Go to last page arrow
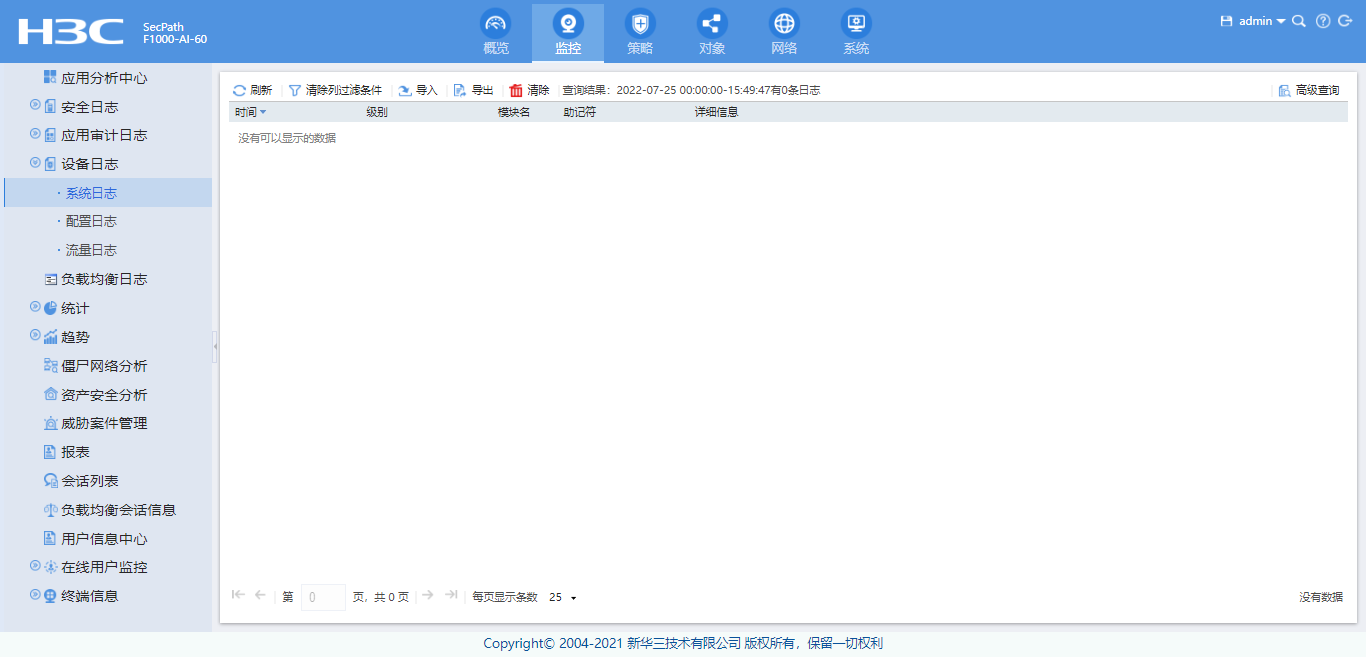 pyautogui.click(x=451, y=595)
